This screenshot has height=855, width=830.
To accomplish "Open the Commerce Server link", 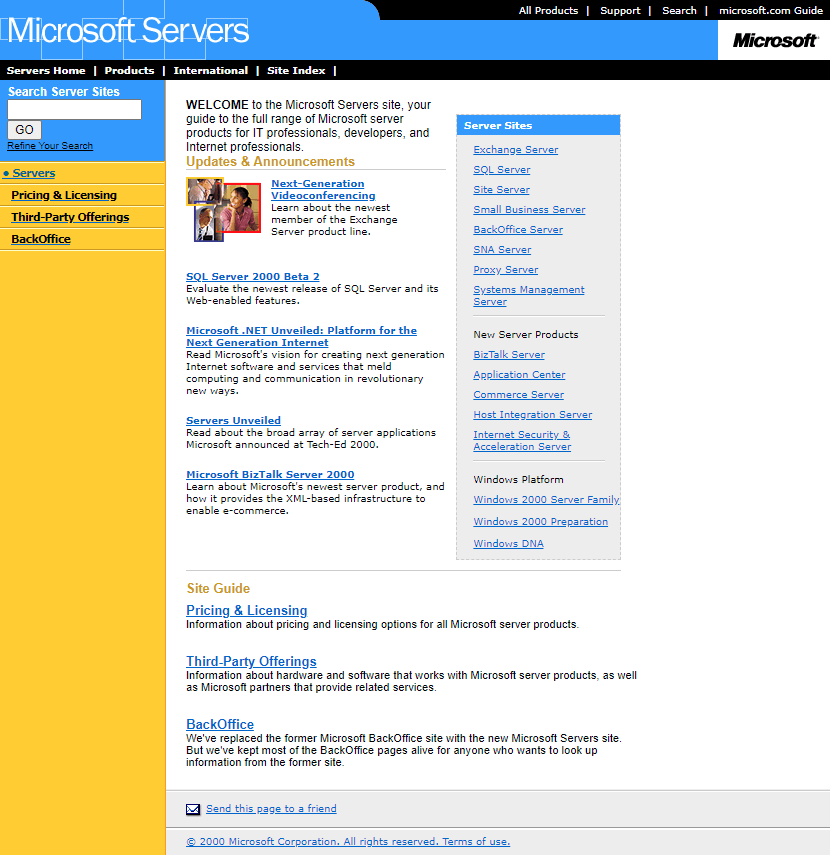I will click(518, 395).
